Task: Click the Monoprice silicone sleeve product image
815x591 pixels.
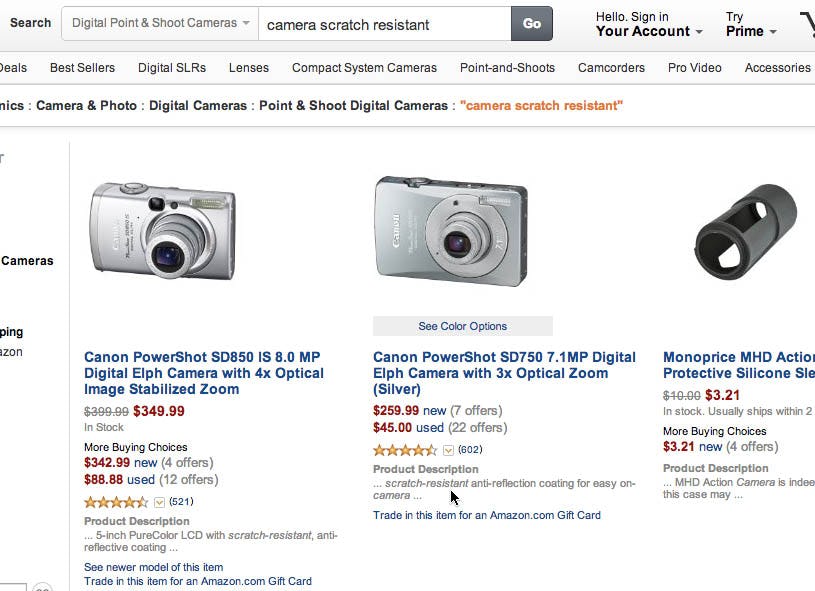Action: 746,230
